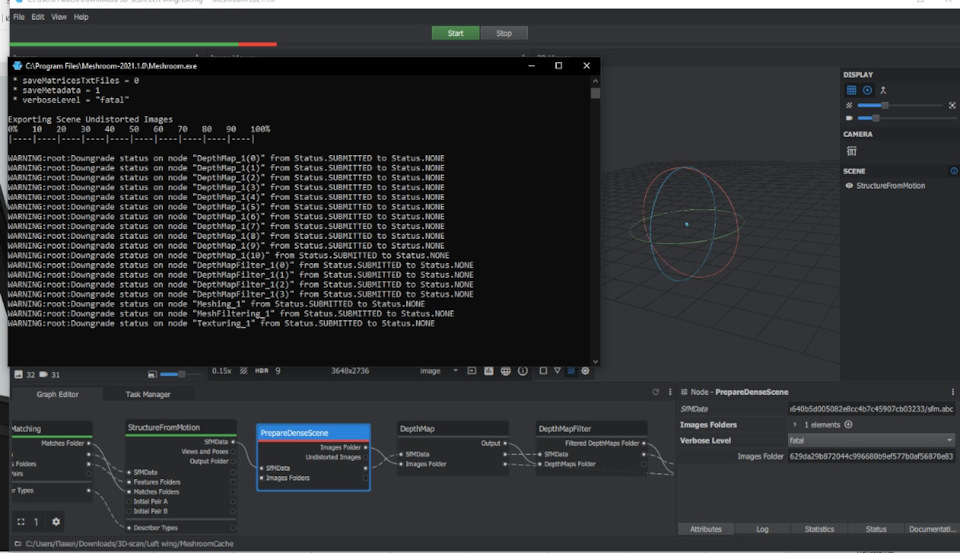Click the SfMData output pin on StructureFromMotion

pyautogui.click(x=233, y=442)
